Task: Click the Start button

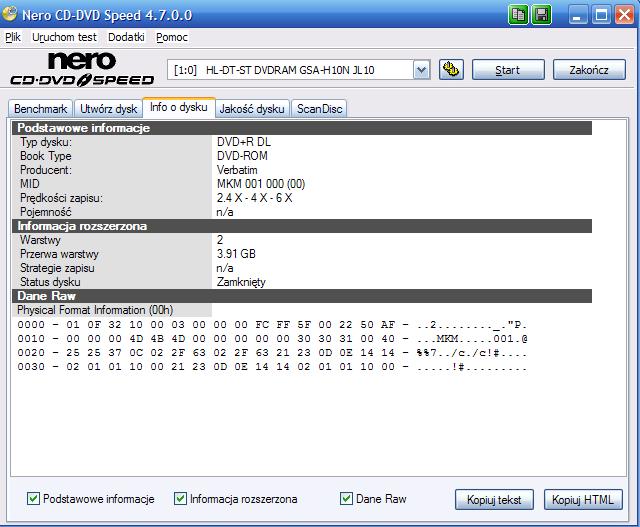Action: 508,70
